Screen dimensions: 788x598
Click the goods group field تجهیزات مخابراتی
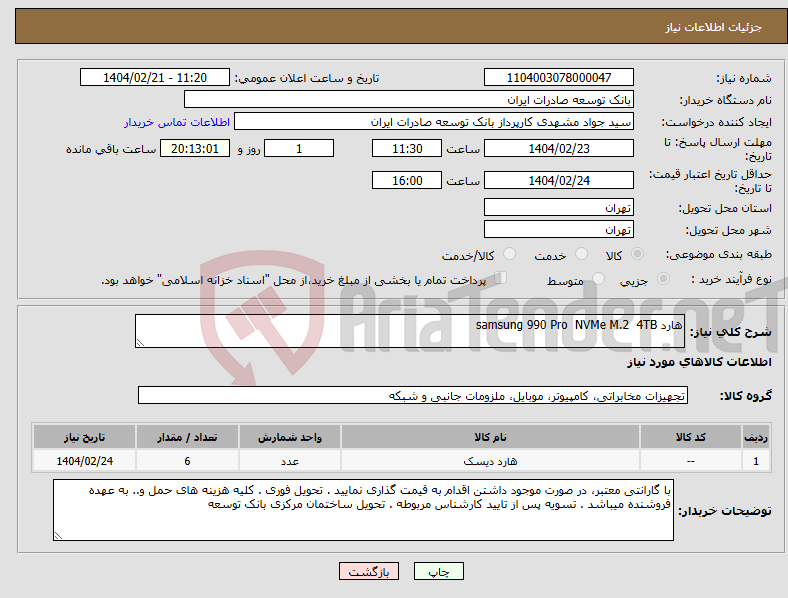pos(413,395)
